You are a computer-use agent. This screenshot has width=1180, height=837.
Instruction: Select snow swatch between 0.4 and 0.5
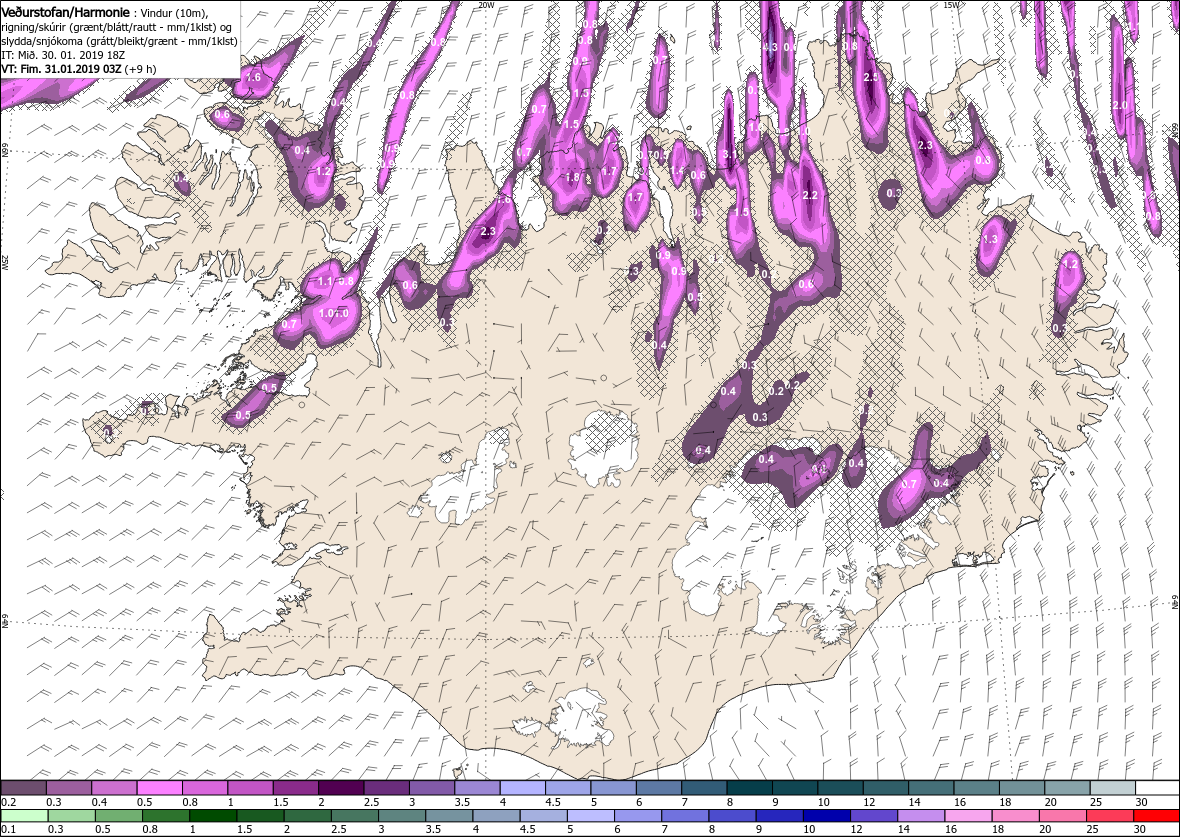coord(114,788)
